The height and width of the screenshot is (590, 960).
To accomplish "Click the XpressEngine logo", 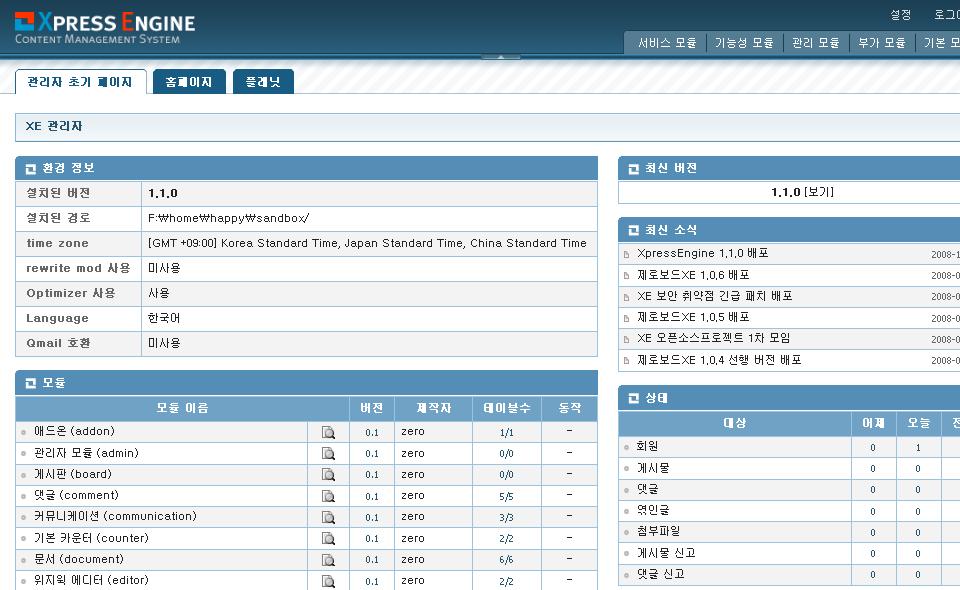I will pos(105,28).
